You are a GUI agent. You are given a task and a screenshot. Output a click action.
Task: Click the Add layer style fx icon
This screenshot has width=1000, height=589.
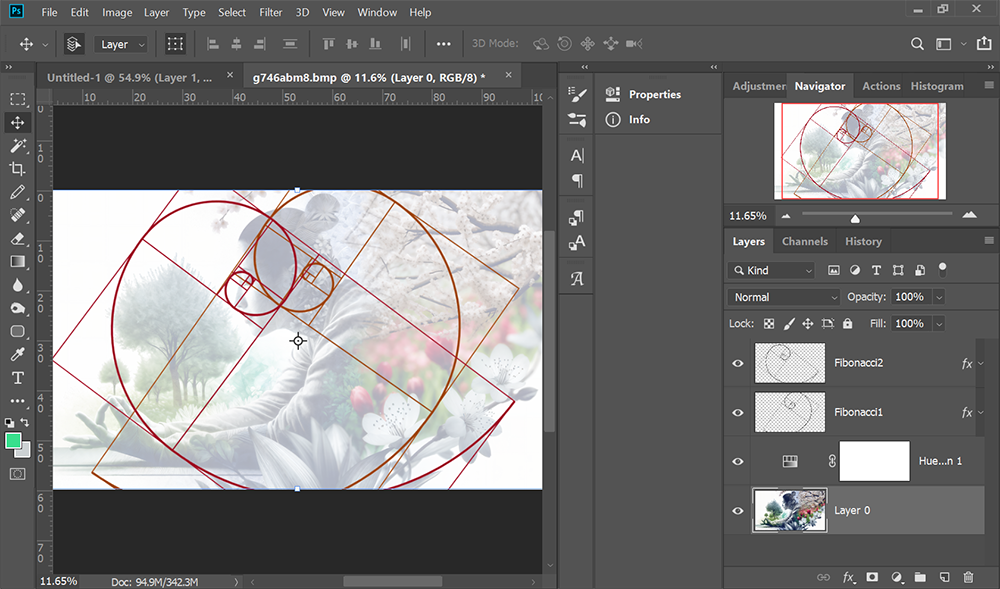(x=850, y=577)
